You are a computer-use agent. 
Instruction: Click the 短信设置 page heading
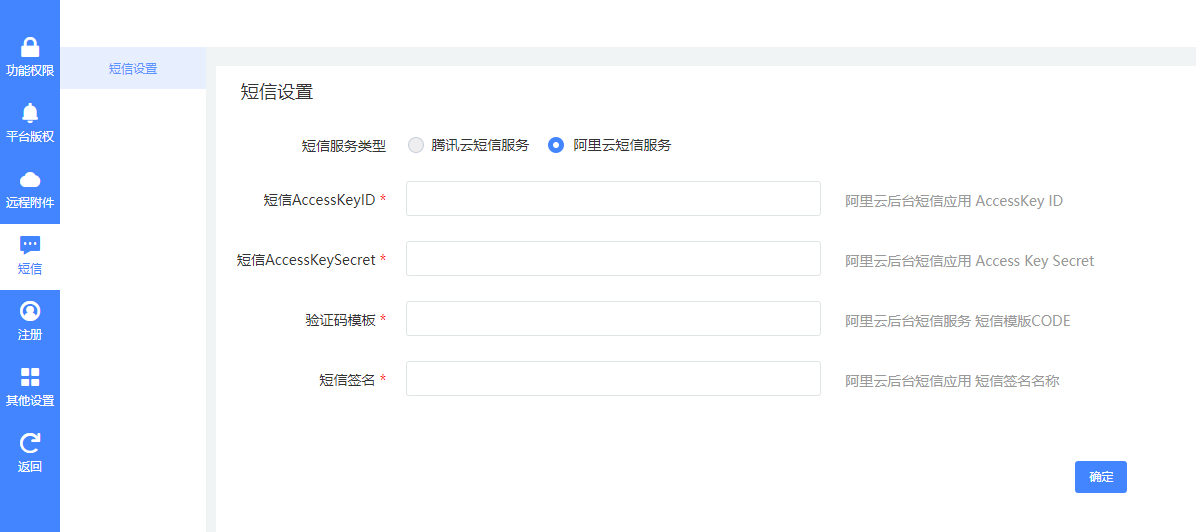pos(277,92)
